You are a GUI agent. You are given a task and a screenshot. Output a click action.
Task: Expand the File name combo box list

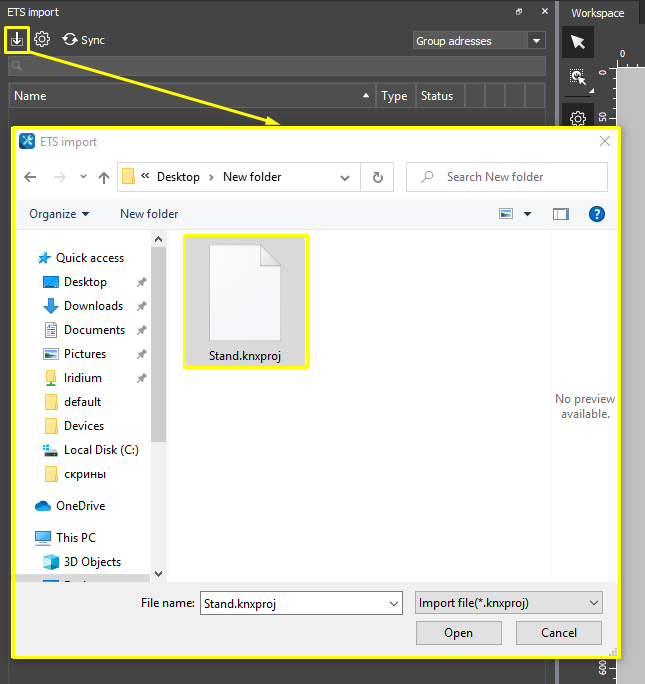393,603
